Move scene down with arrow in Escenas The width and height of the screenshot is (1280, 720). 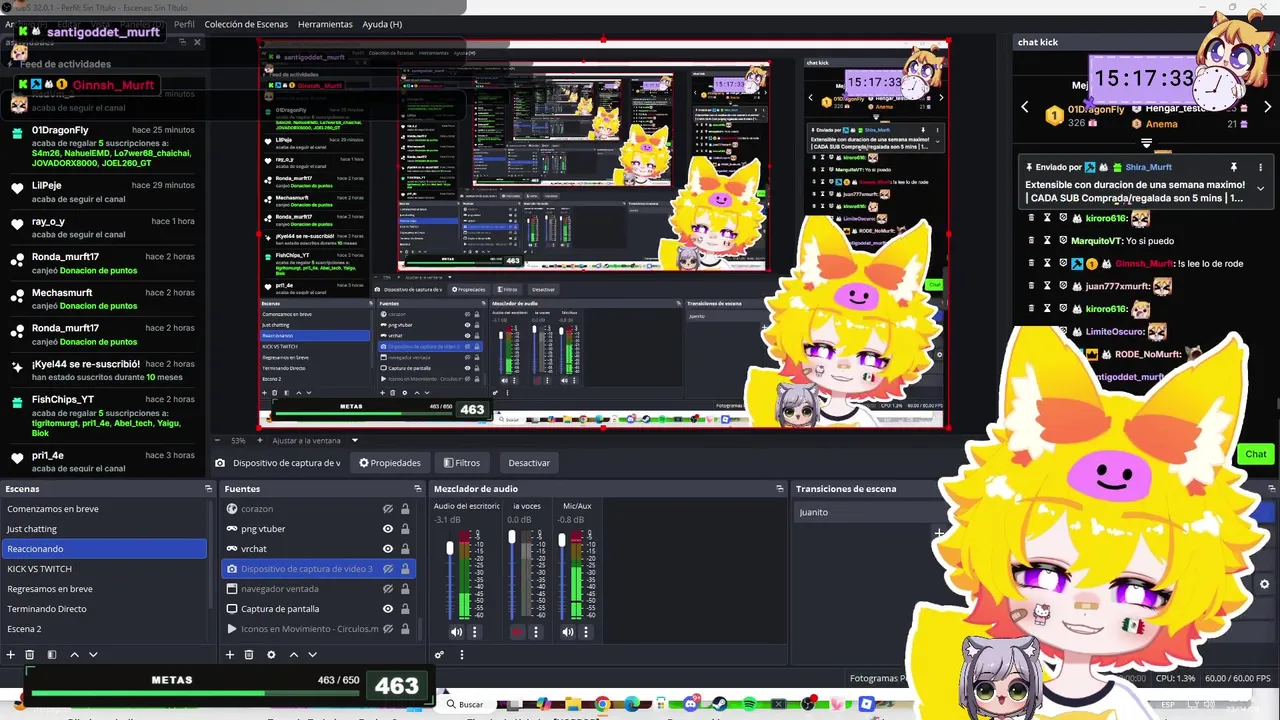point(93,655)
